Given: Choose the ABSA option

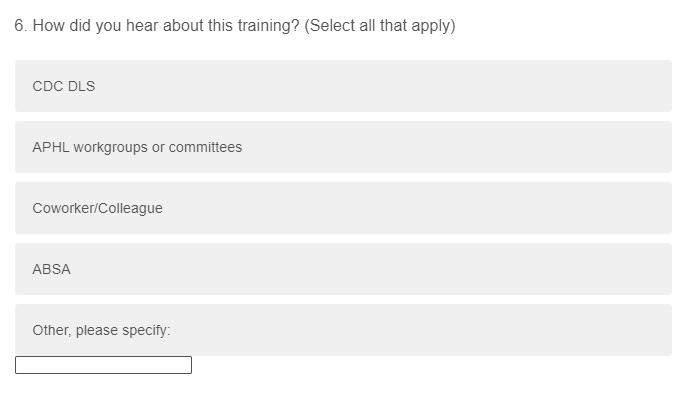Looking at the screenshot, I should (343, 269).
